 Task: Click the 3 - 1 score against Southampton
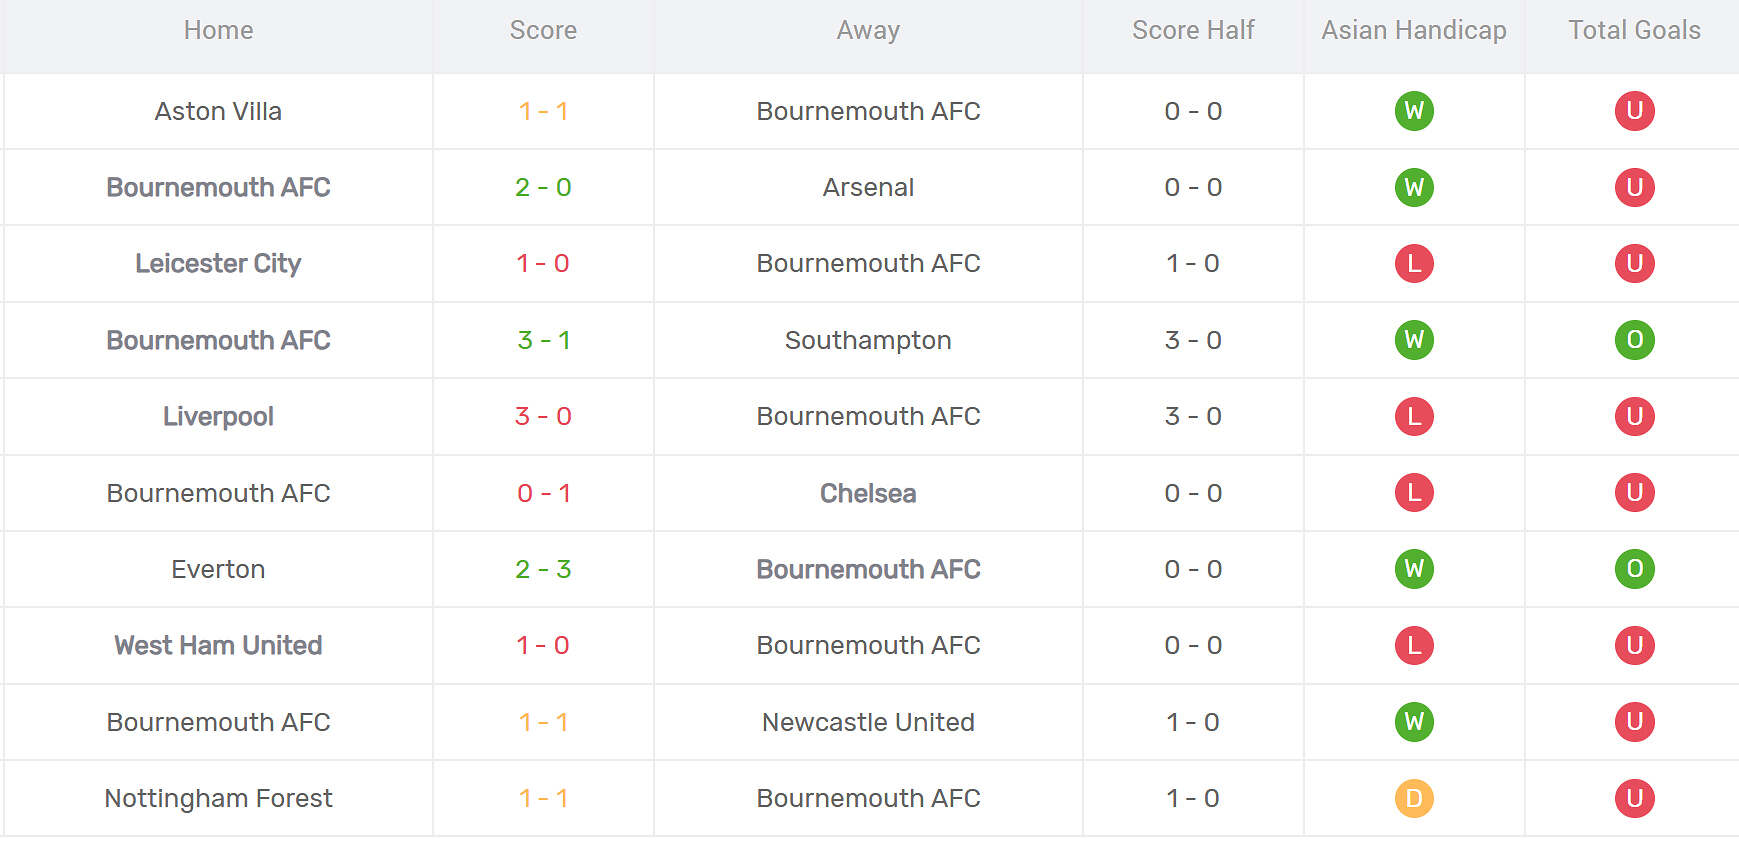click(543, 340)
